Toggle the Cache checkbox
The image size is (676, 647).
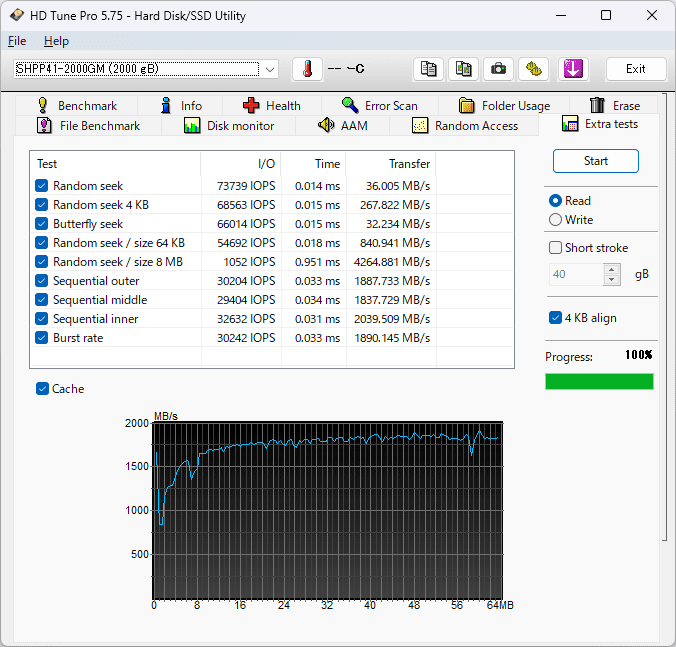click(42, 389)
